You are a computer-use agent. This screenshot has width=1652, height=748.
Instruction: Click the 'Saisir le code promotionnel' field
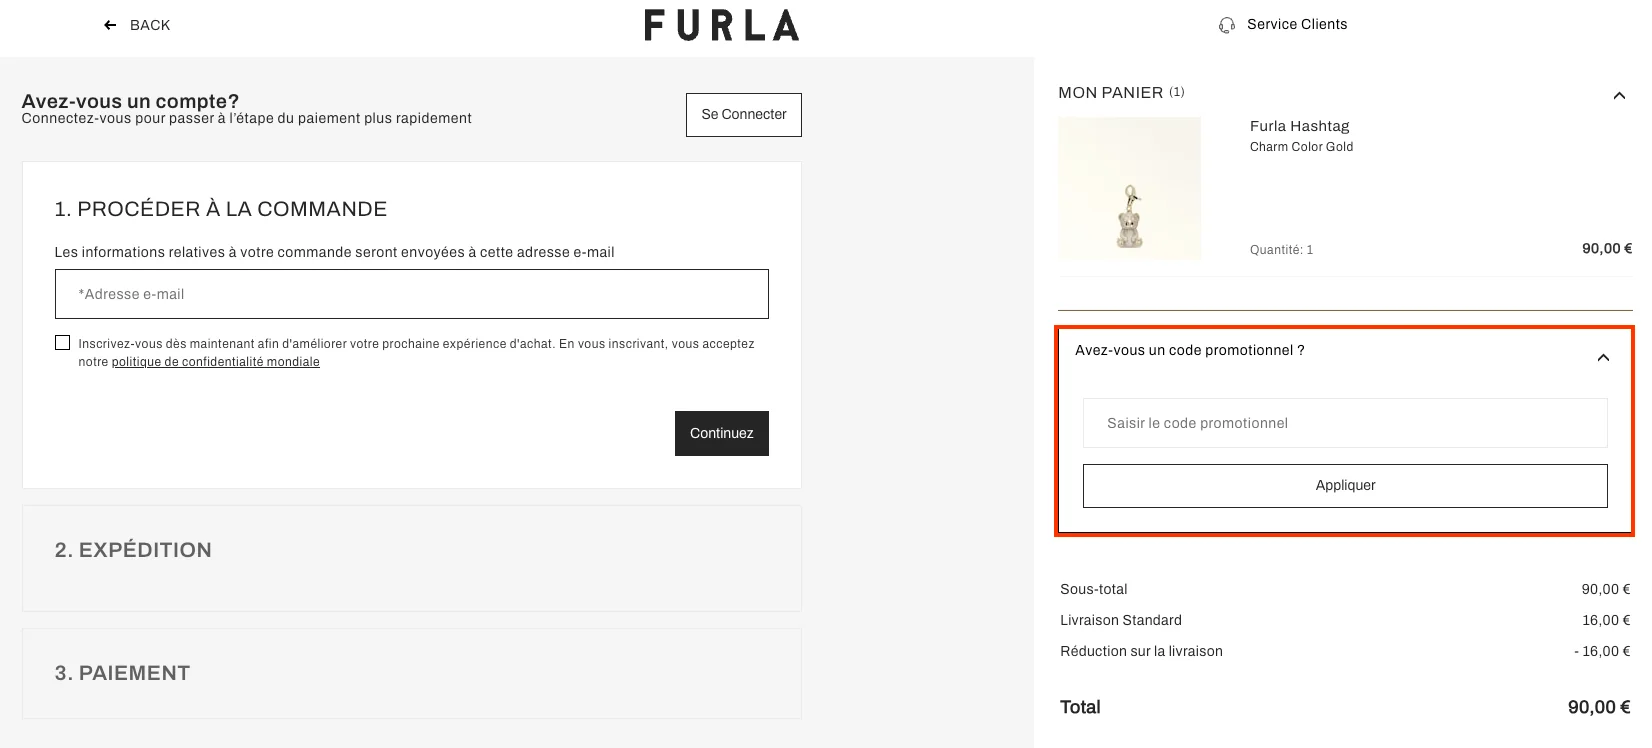(x=1344, y=423)
